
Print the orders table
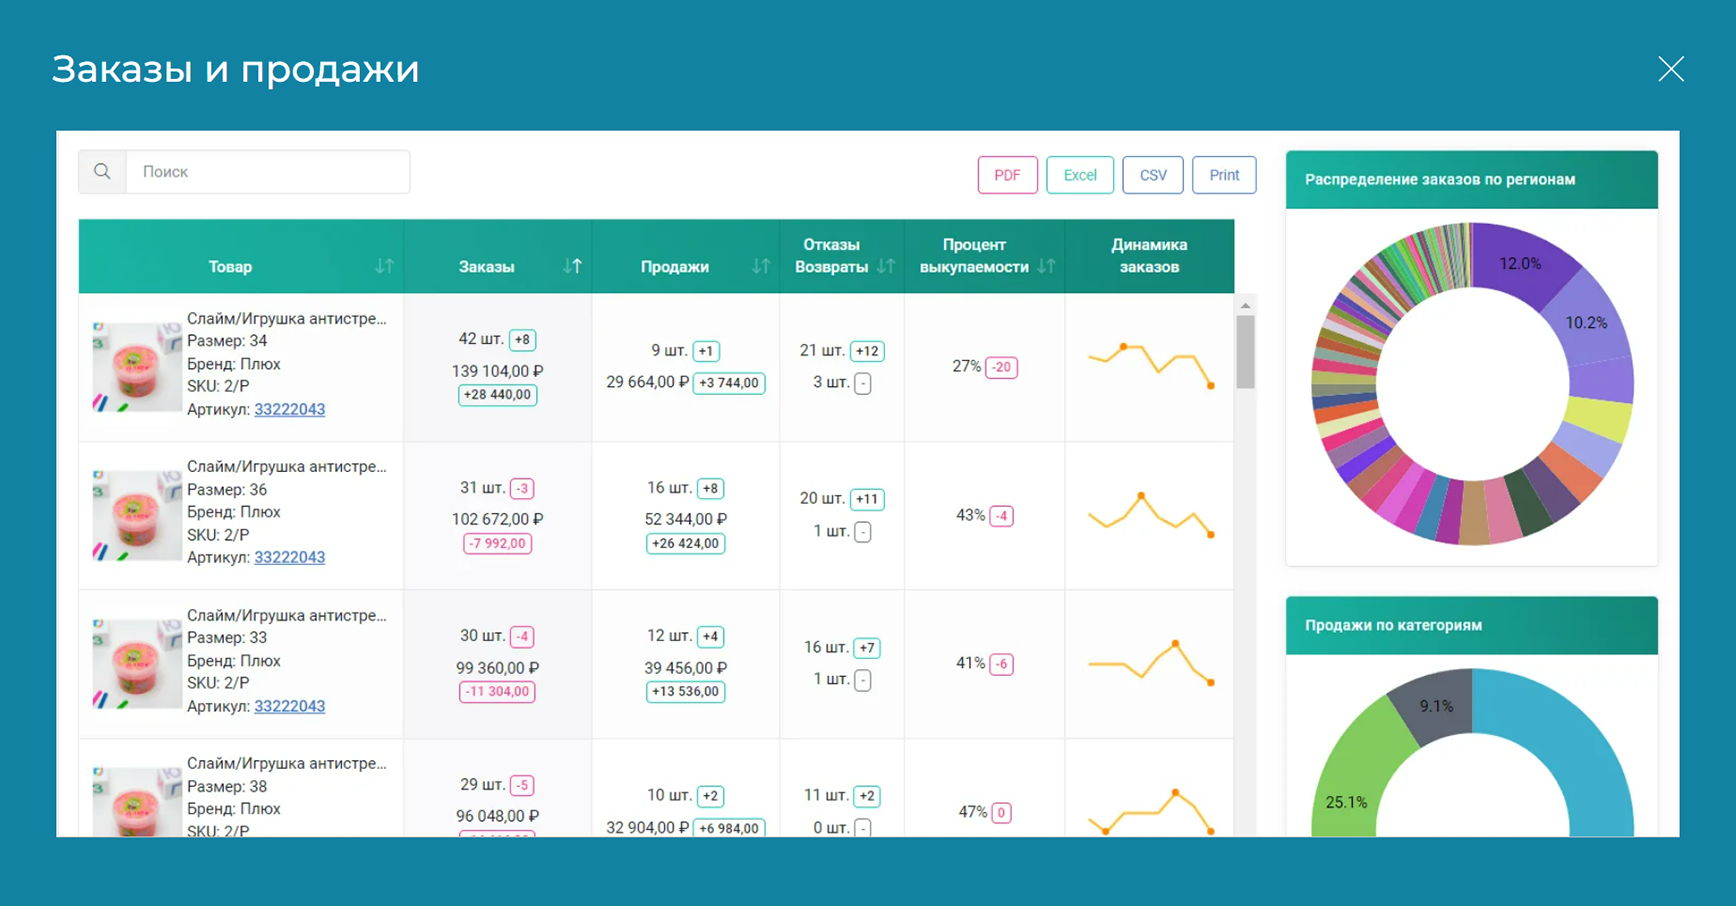click(1224, 175)
